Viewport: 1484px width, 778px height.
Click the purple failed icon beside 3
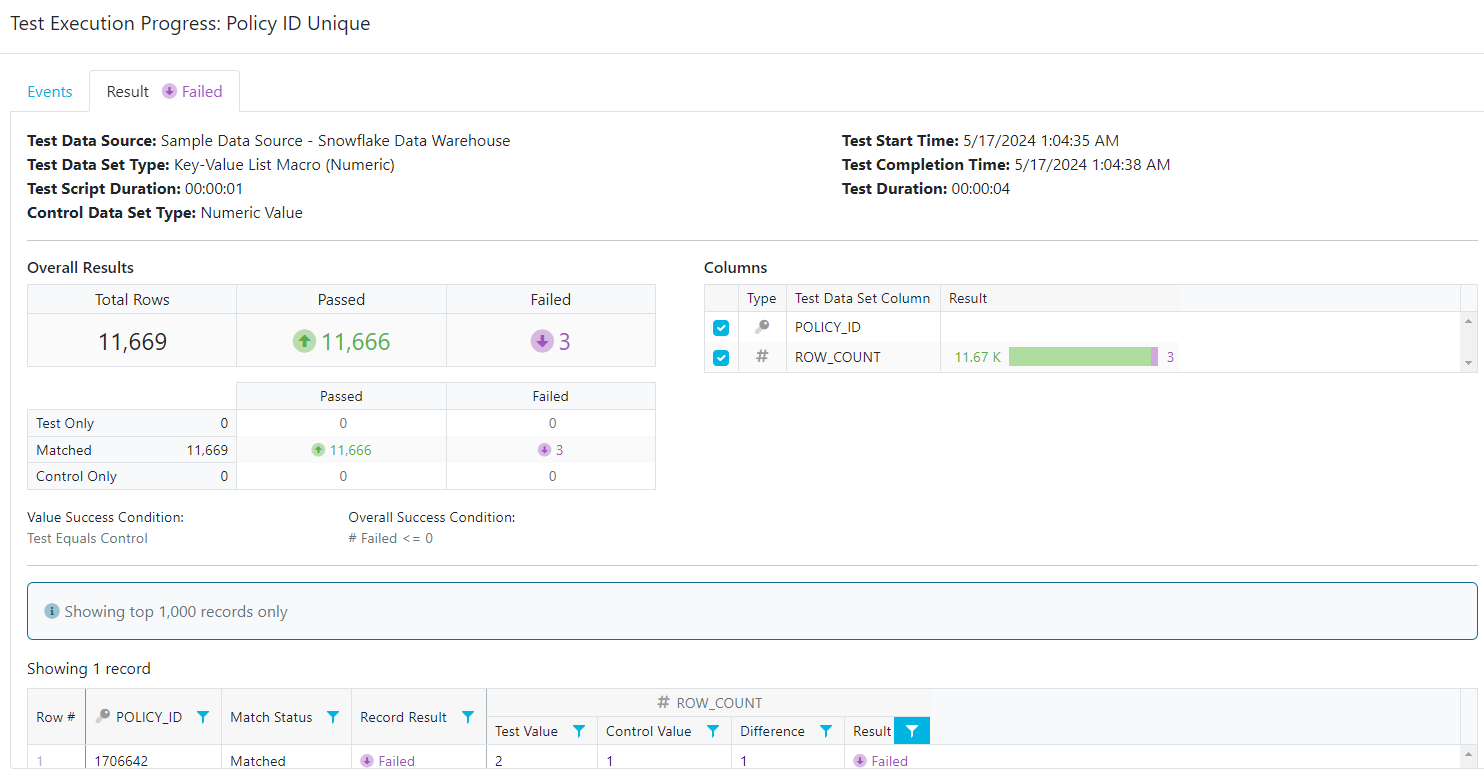[x=541, y=342]
